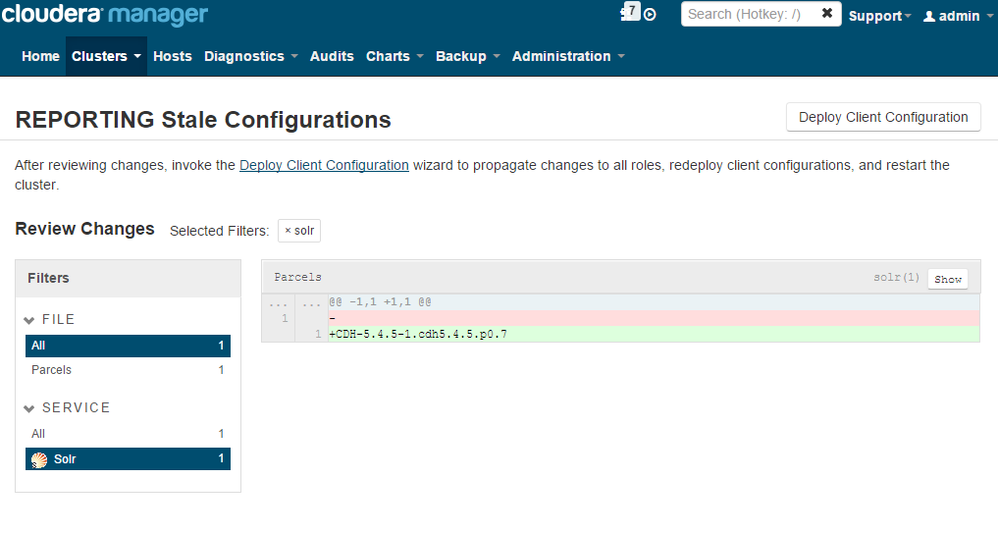Click the parcel notification badge showing 7
Screen dimensions: 998x538
pyautogui.click(x=631, y=11)
